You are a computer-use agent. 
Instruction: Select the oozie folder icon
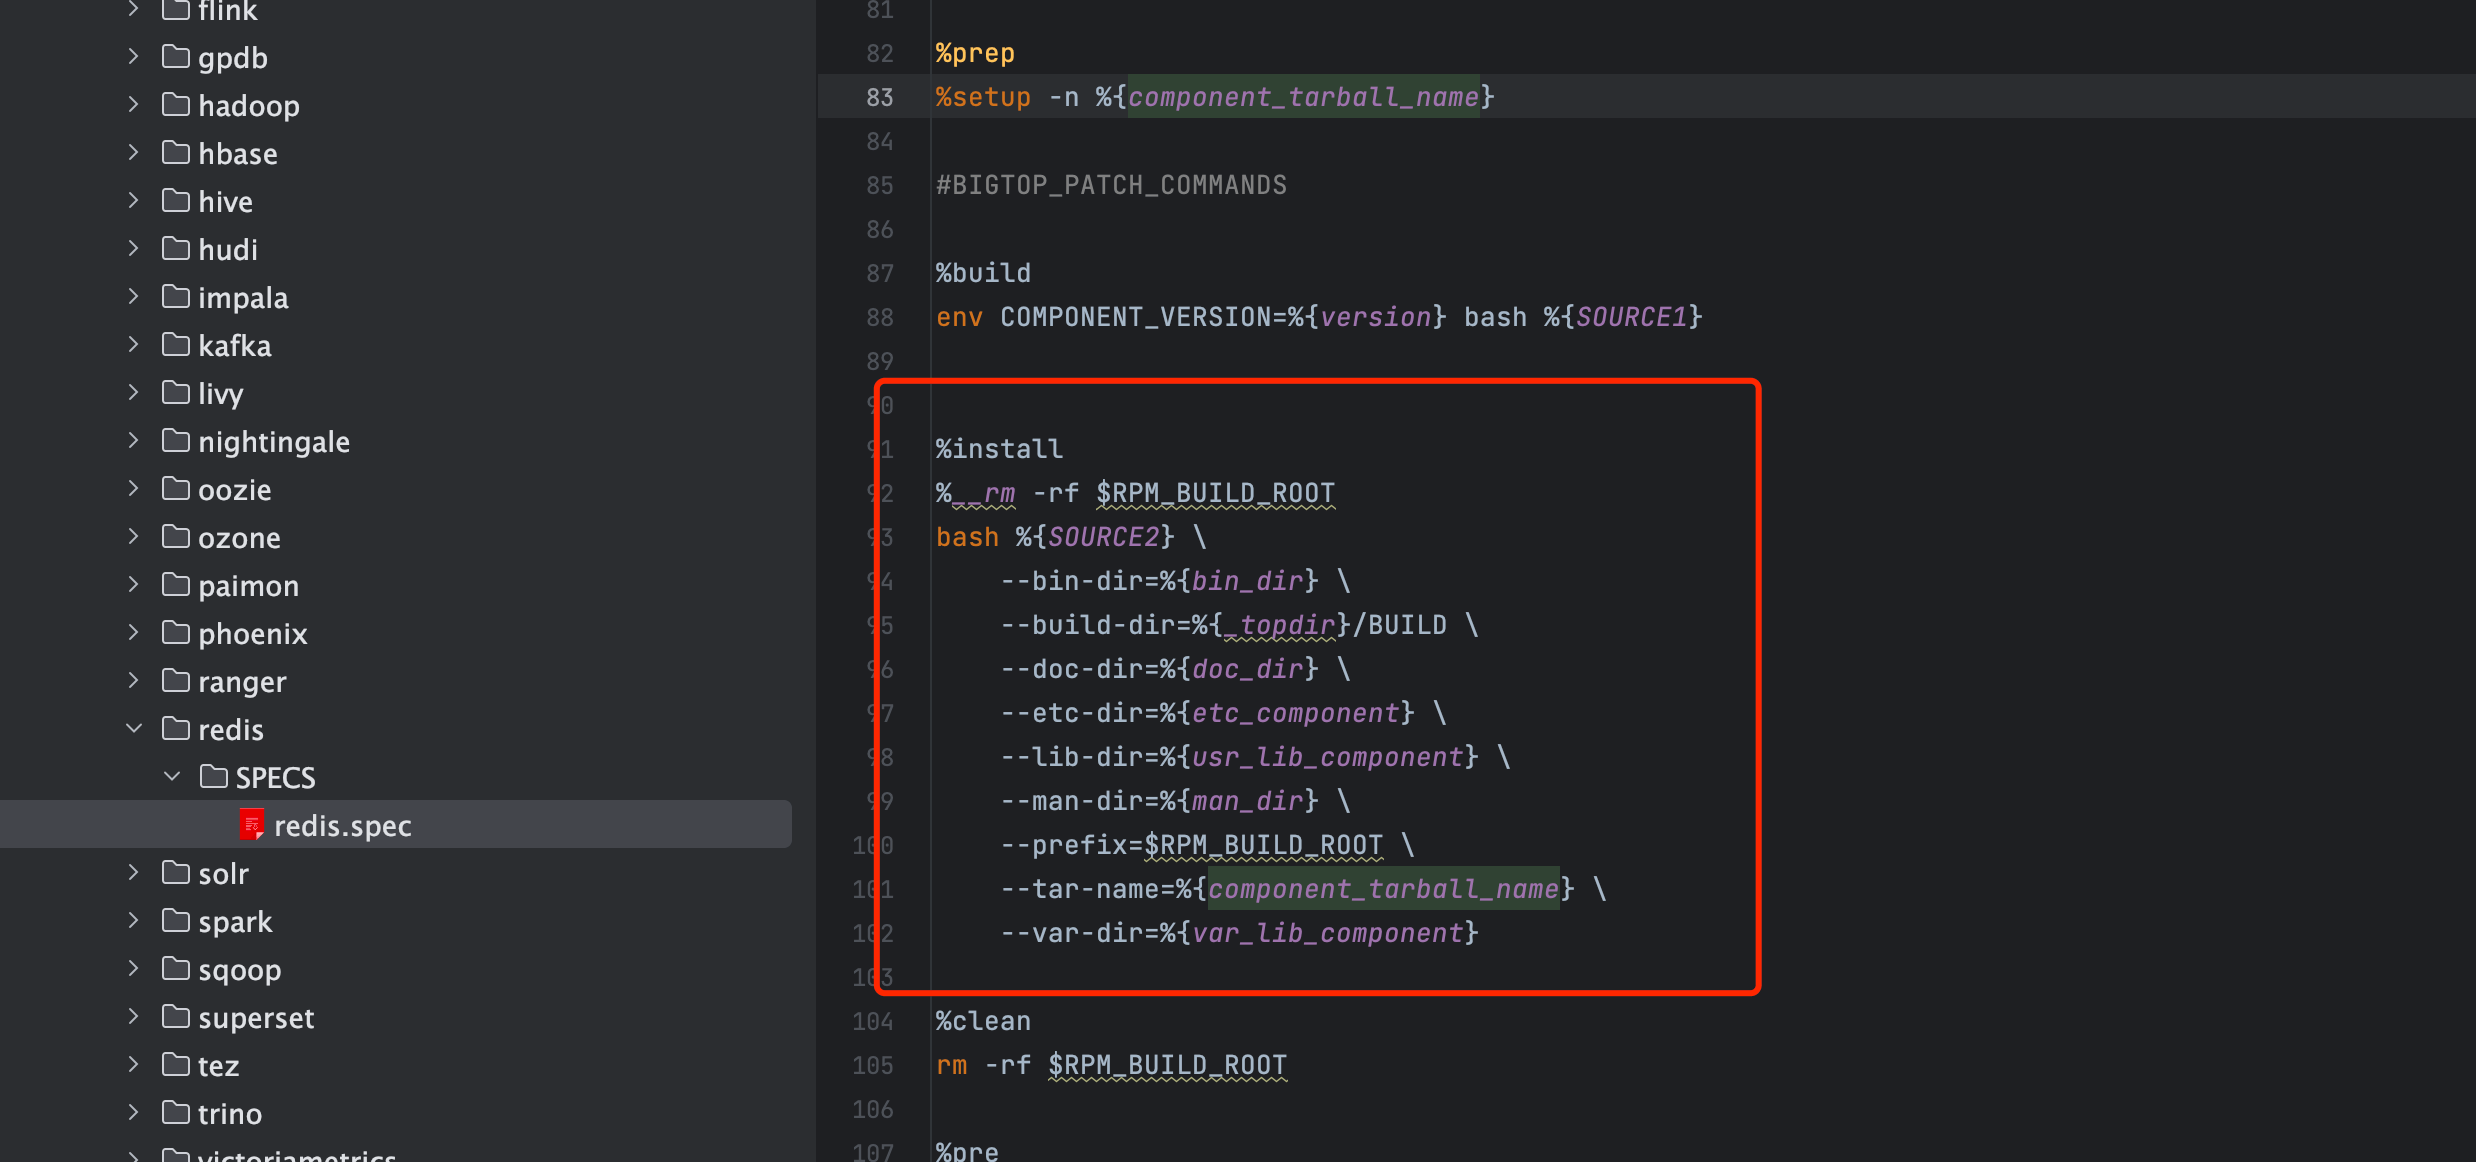click(x=176, y=488)
